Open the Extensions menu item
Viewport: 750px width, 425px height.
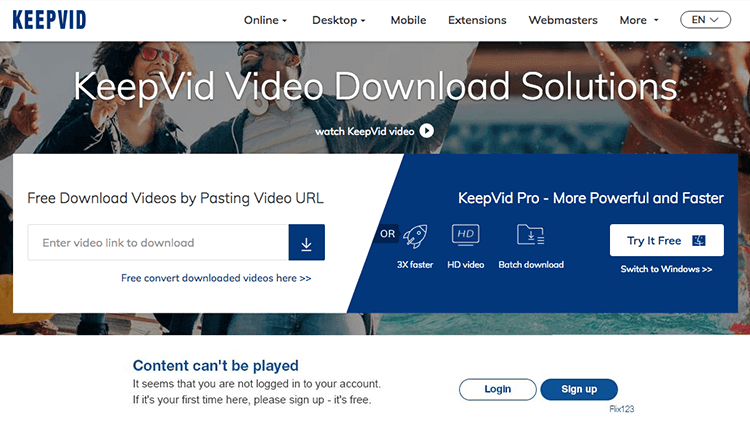click(477, 20)
